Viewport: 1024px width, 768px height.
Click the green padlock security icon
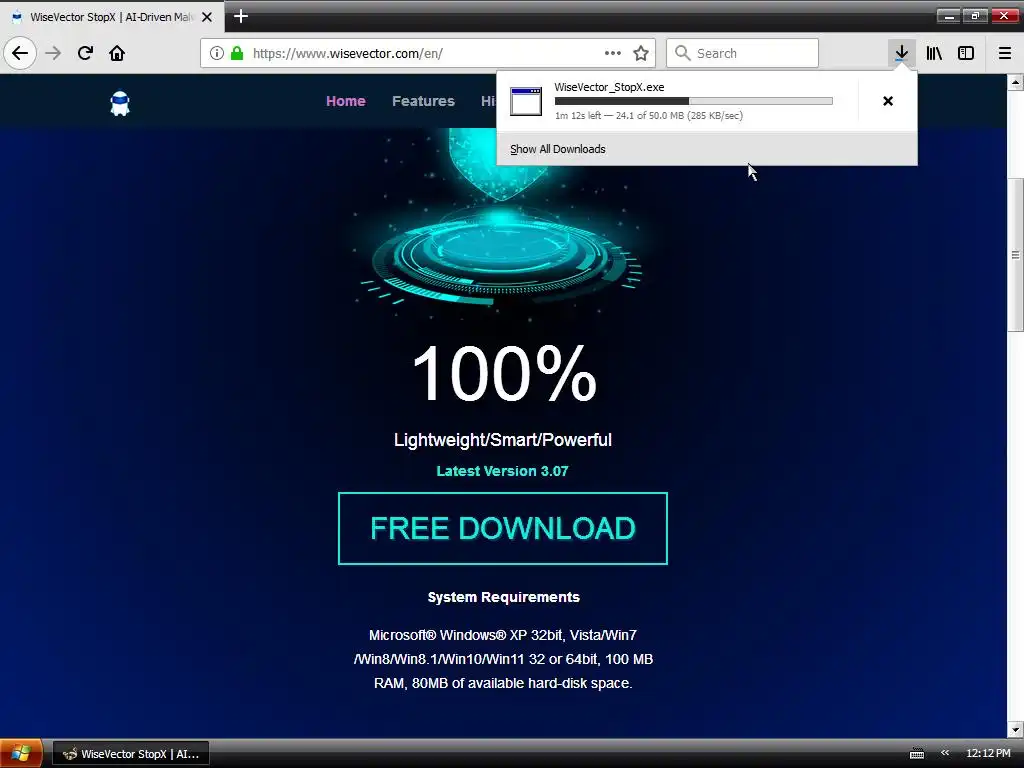(237, 53)
